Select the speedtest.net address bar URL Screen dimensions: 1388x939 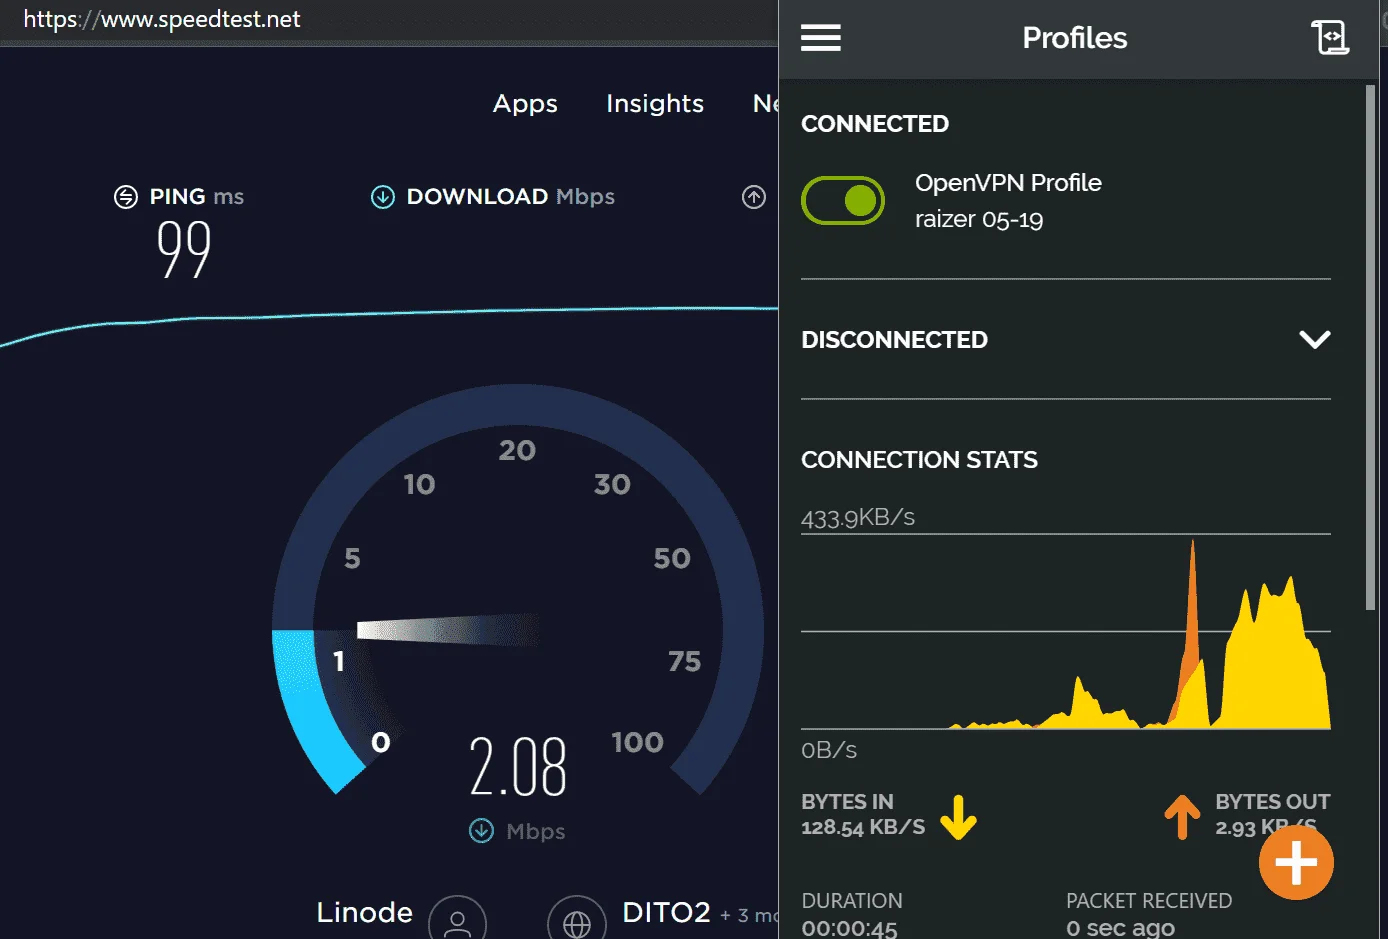pyautogui.click(x=162, y=19)
